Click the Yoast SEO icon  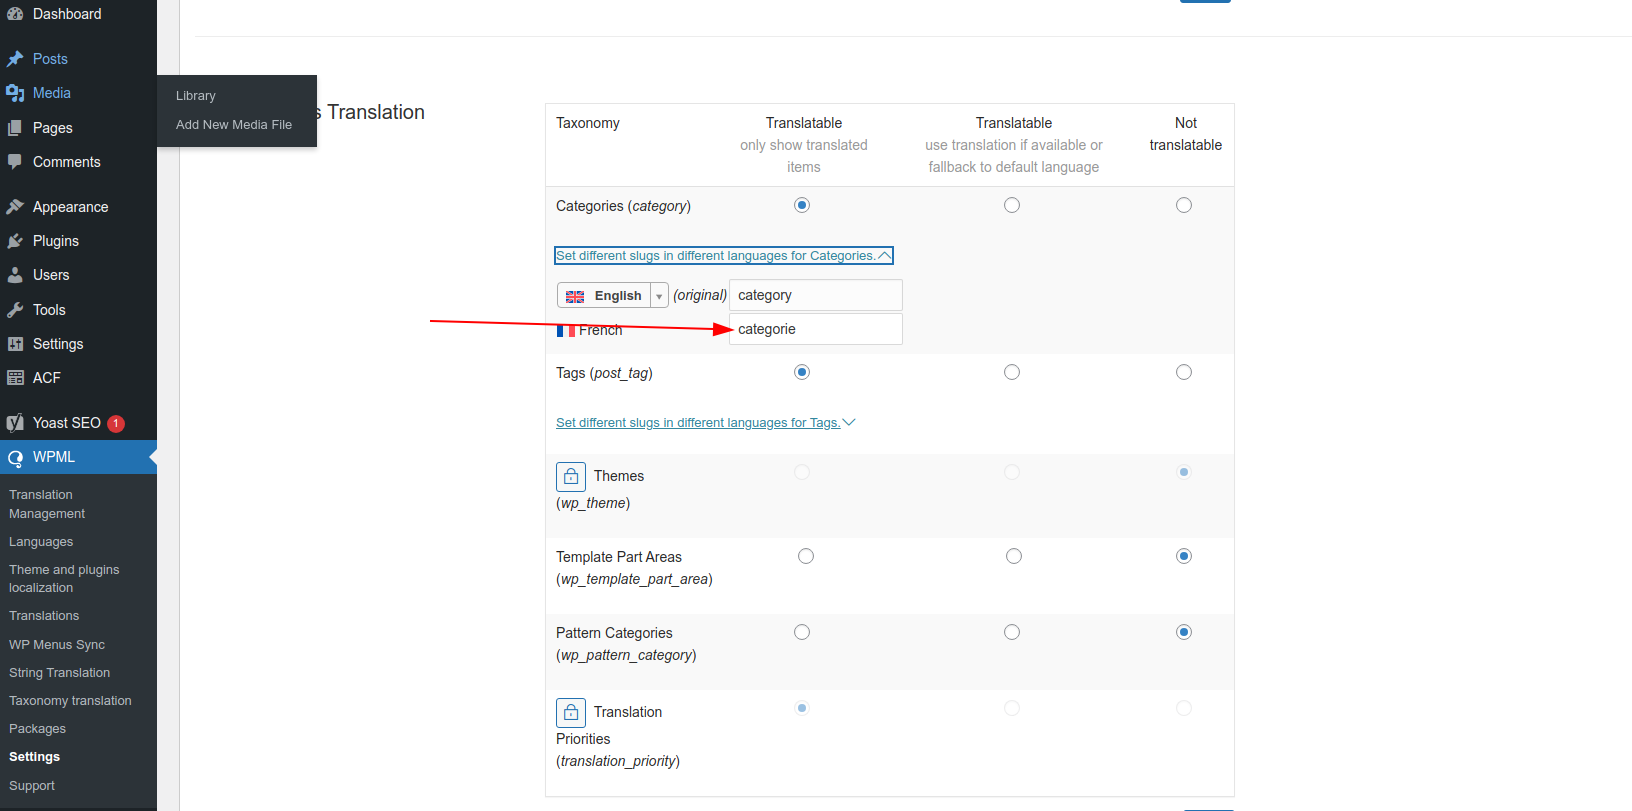click(x=15, y=423)
